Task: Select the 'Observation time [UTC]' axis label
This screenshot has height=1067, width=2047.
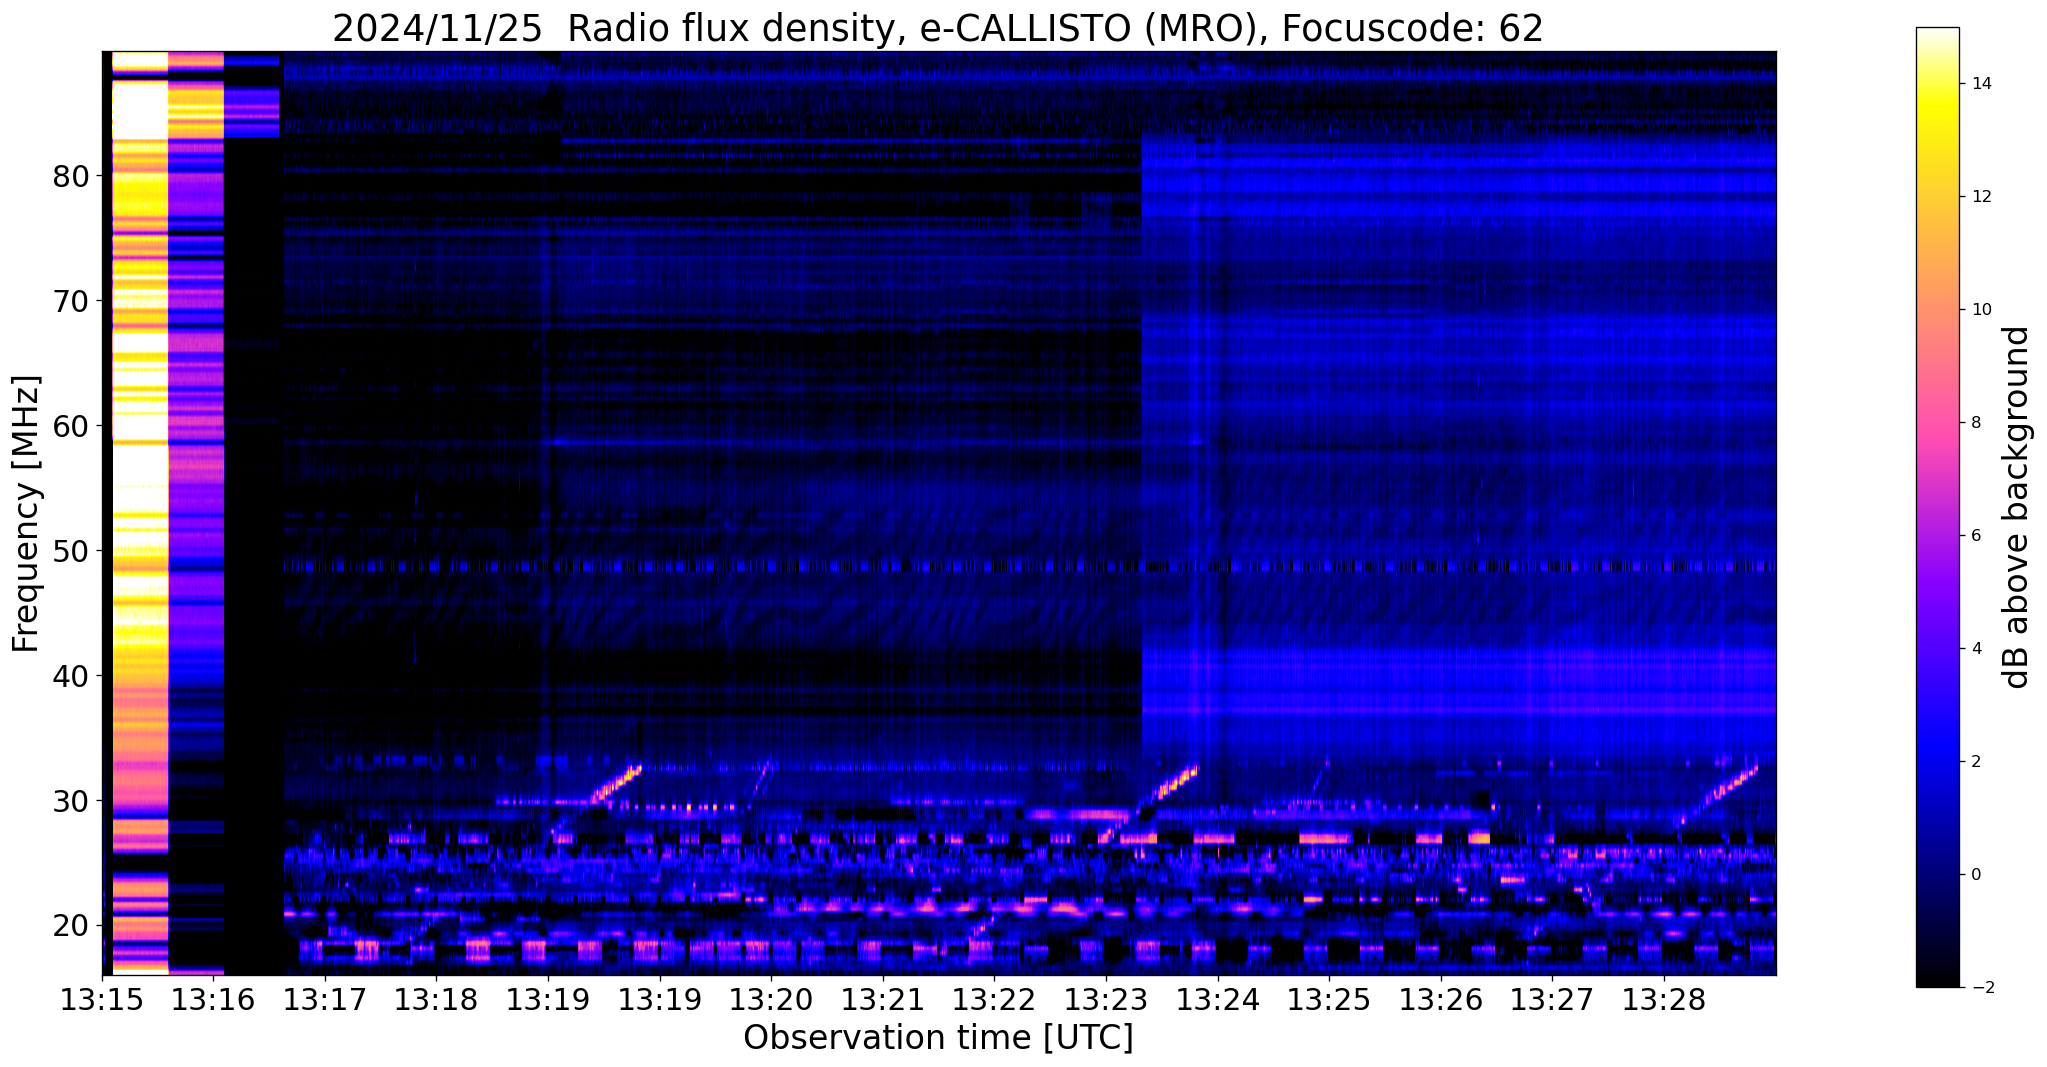Action: pyautogui.click(x=938, y=1038)
